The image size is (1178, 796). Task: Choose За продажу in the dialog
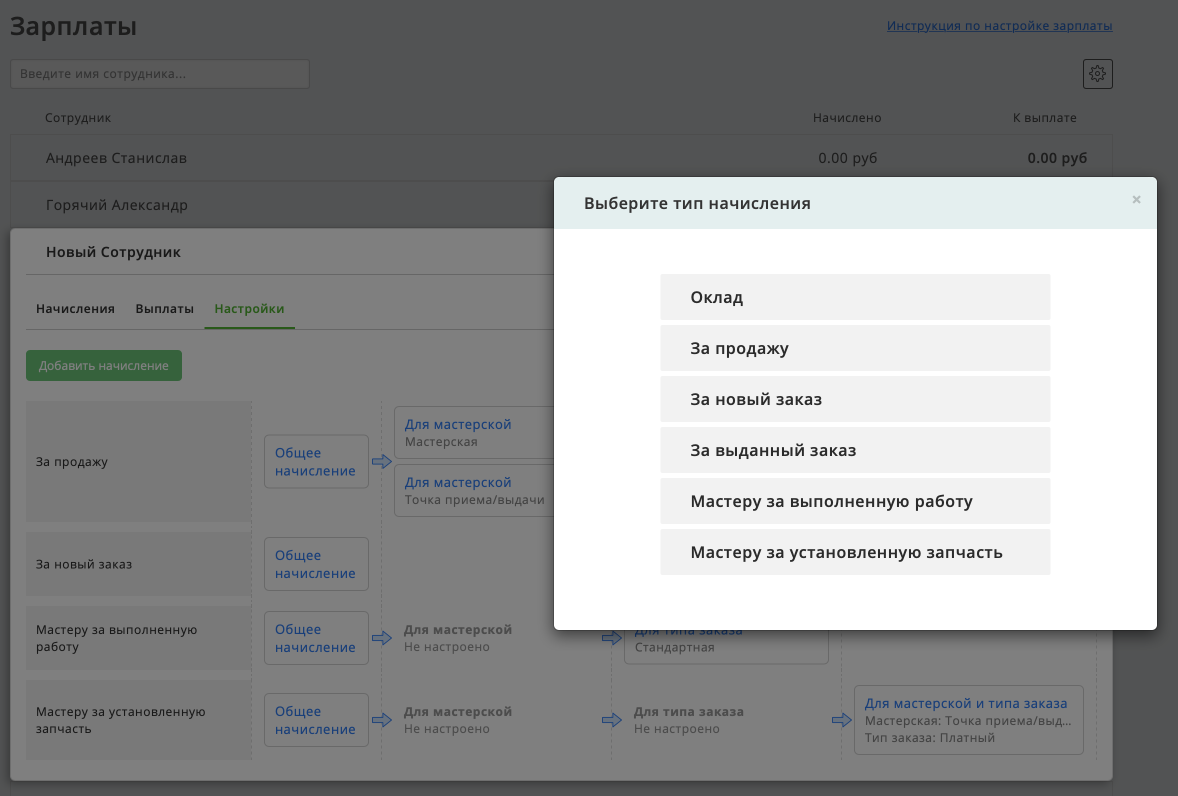click(x=855, y=348)
